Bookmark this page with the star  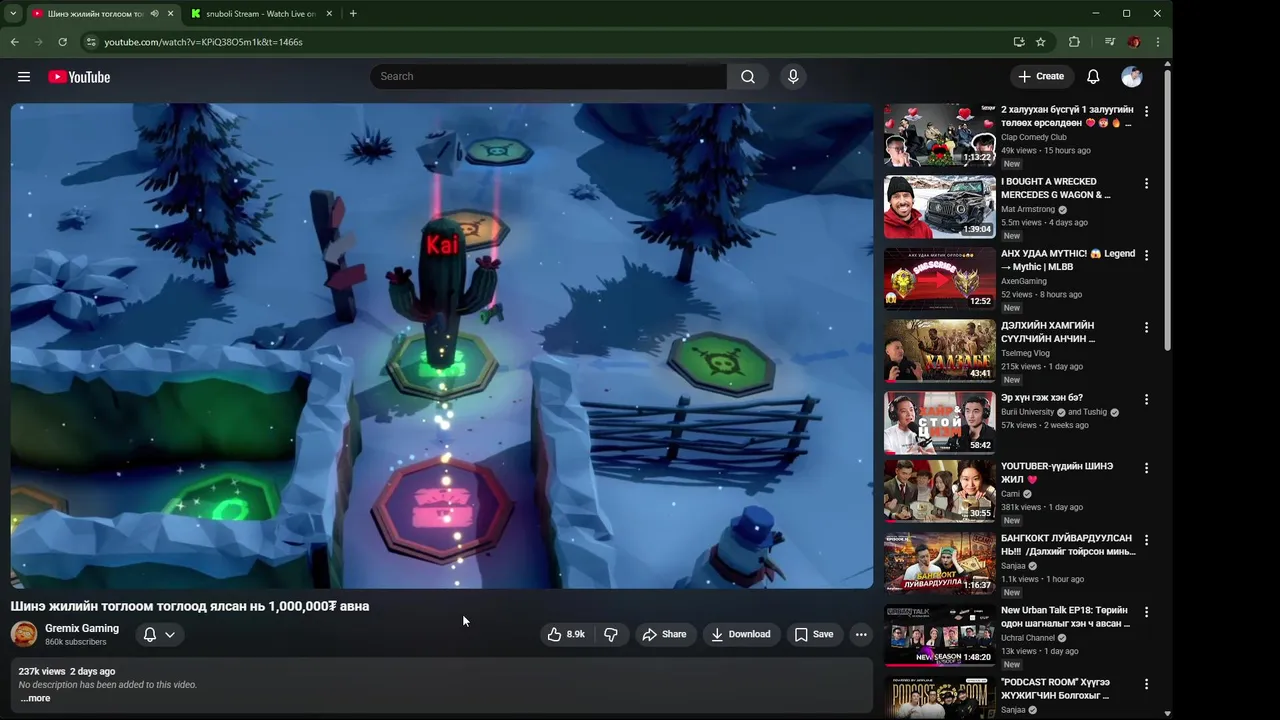click(1041, 42)
